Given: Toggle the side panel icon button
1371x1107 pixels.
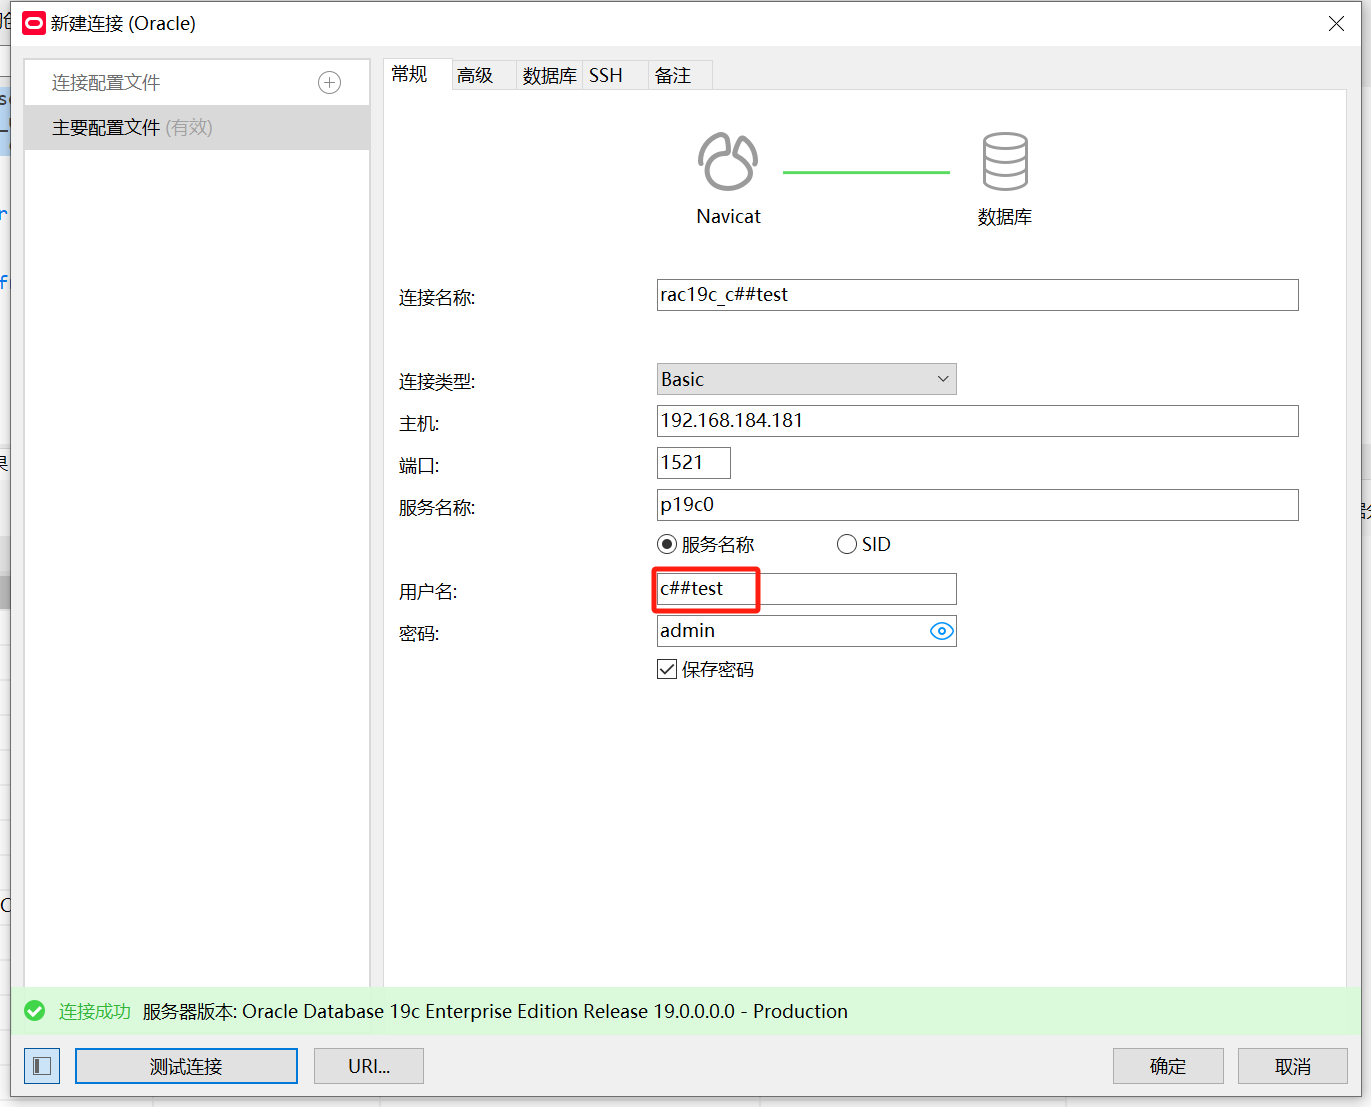Looking at the screenshot, I should (42, 1066).
